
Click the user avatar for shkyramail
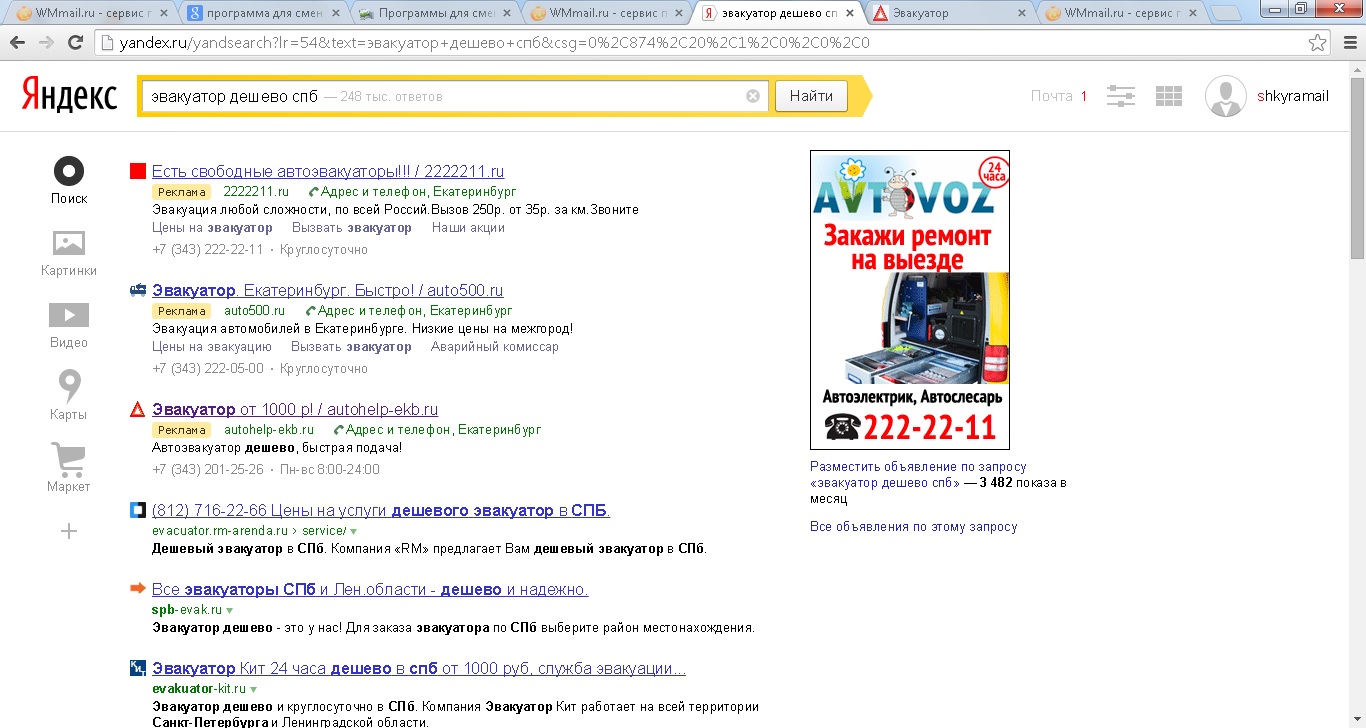coord(1226,96)
